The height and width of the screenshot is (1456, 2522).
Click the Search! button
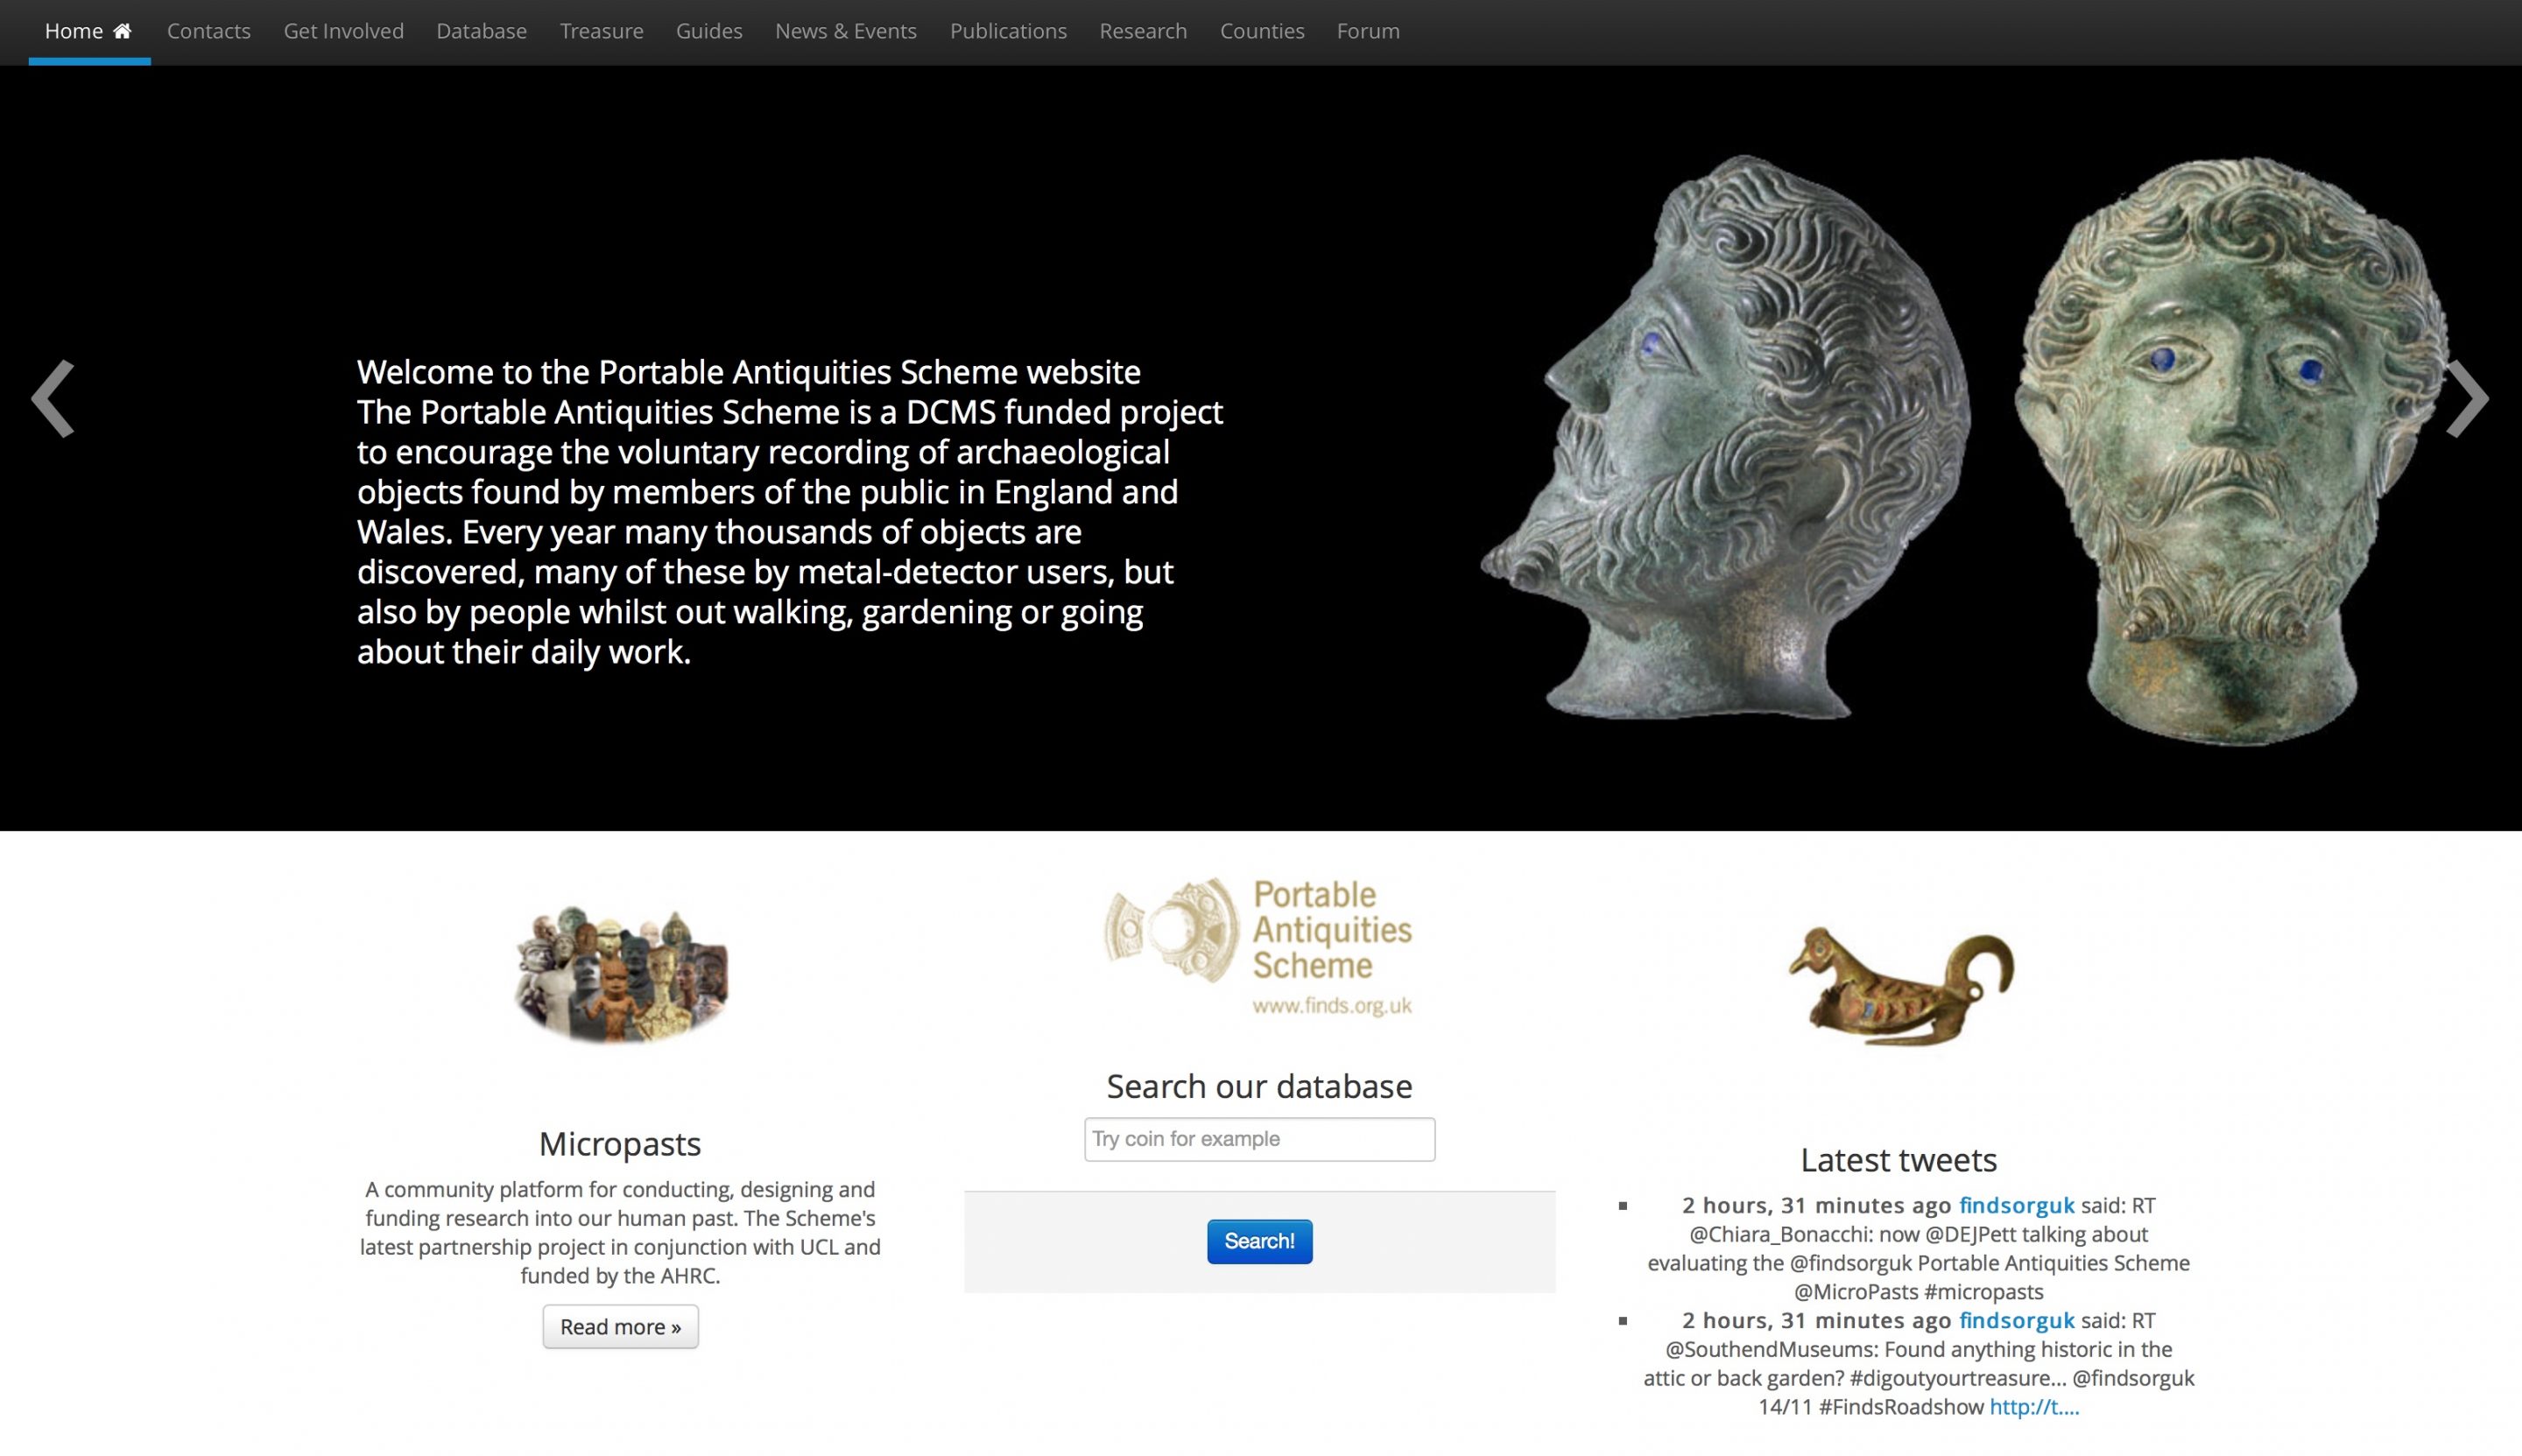[1259, 1241]
